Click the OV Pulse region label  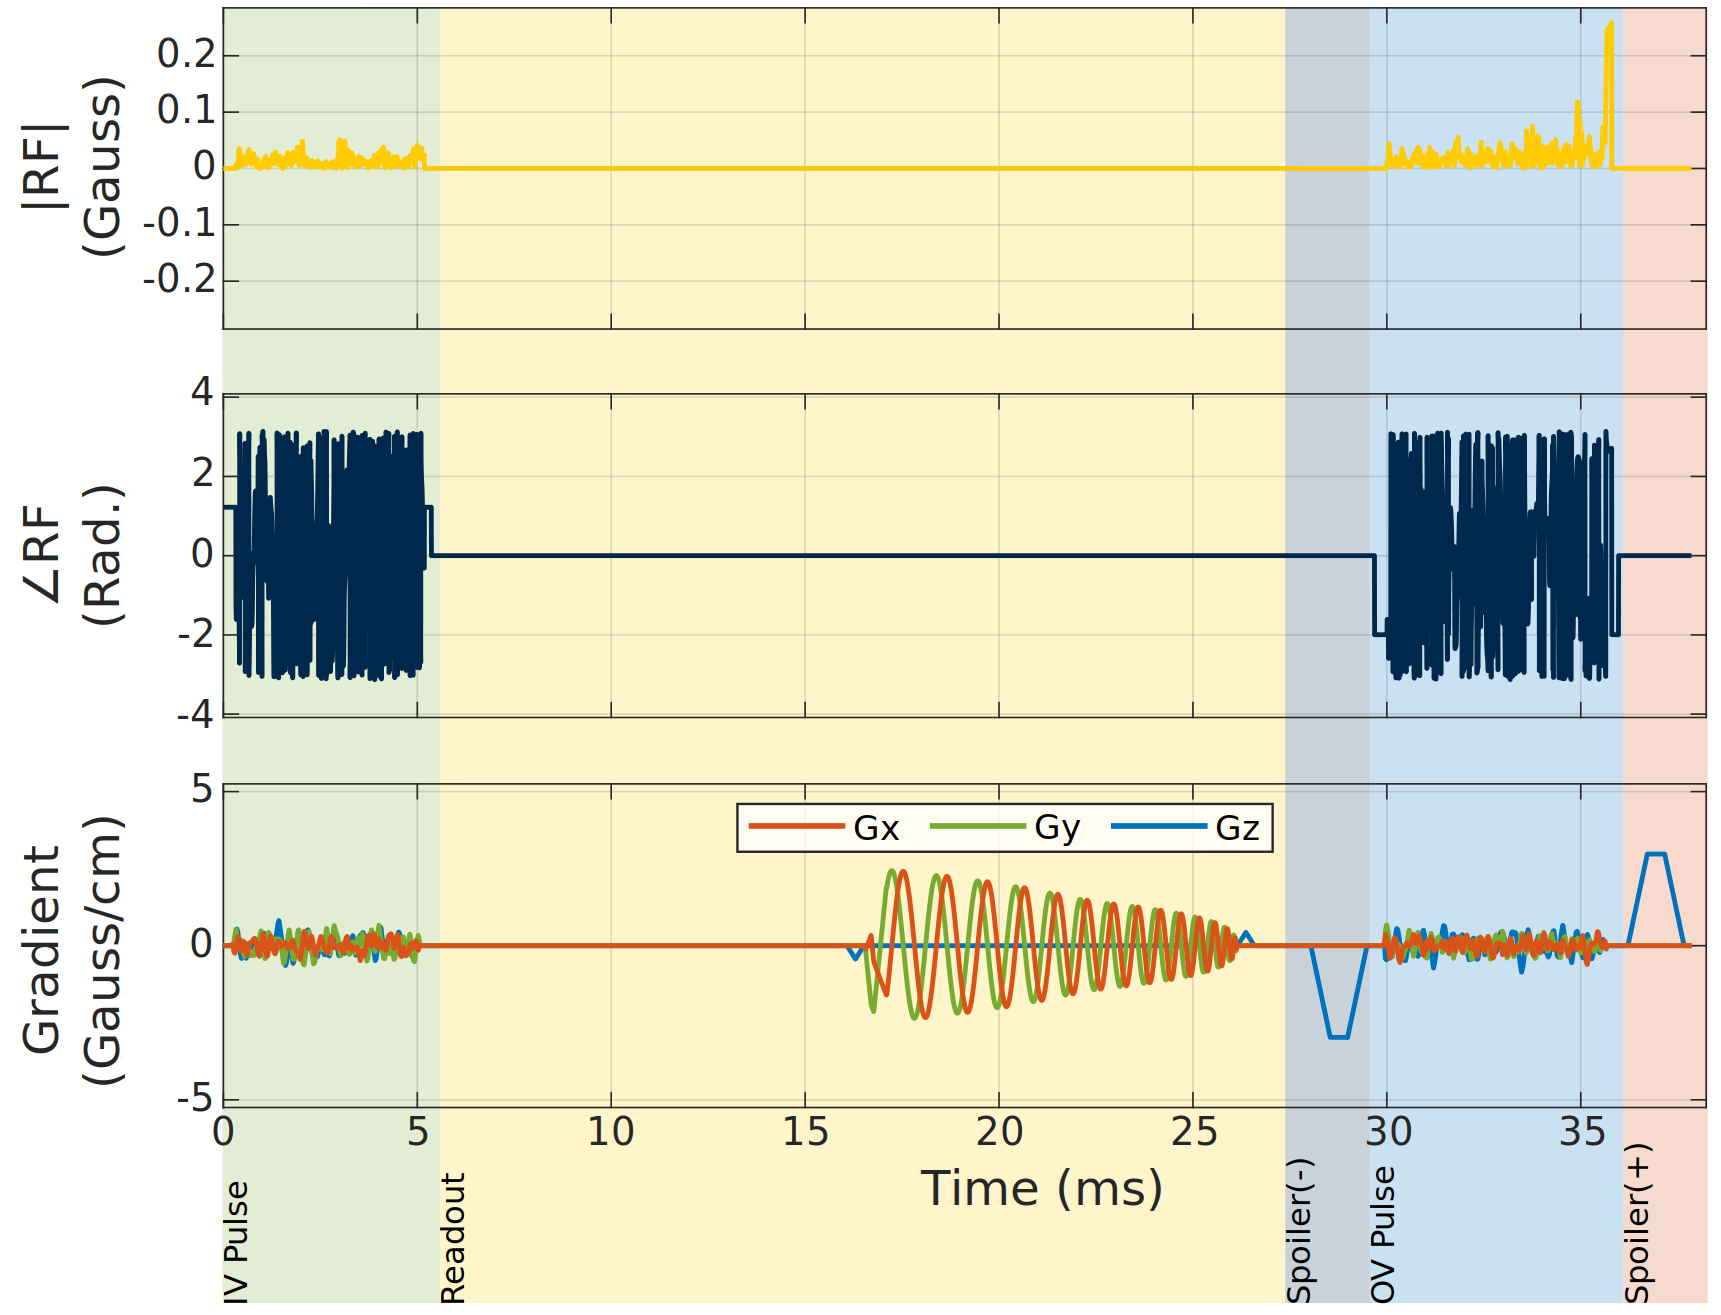pos(1382,1234)
